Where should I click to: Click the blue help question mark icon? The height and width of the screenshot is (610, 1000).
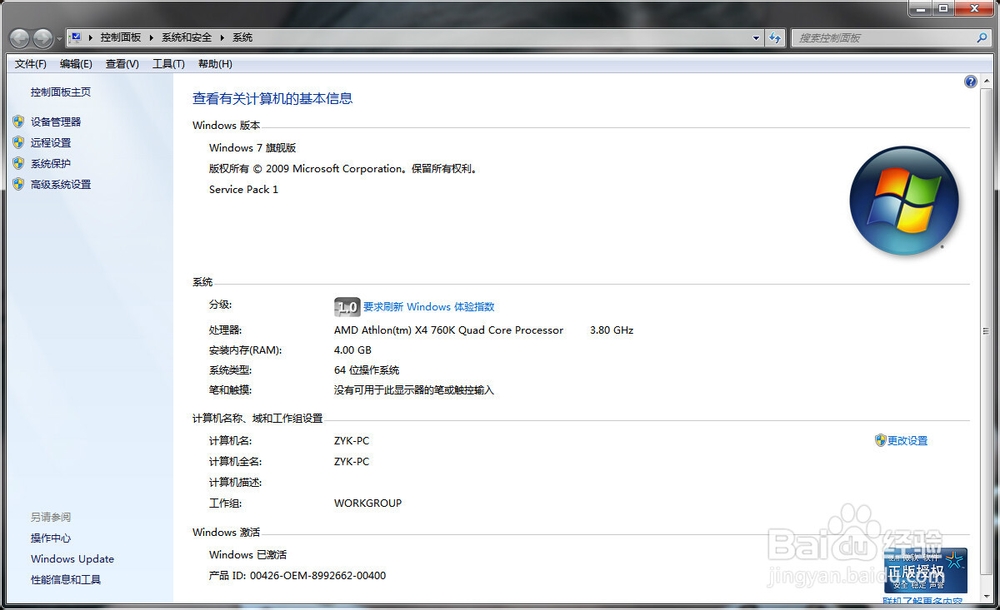point(970,82)
